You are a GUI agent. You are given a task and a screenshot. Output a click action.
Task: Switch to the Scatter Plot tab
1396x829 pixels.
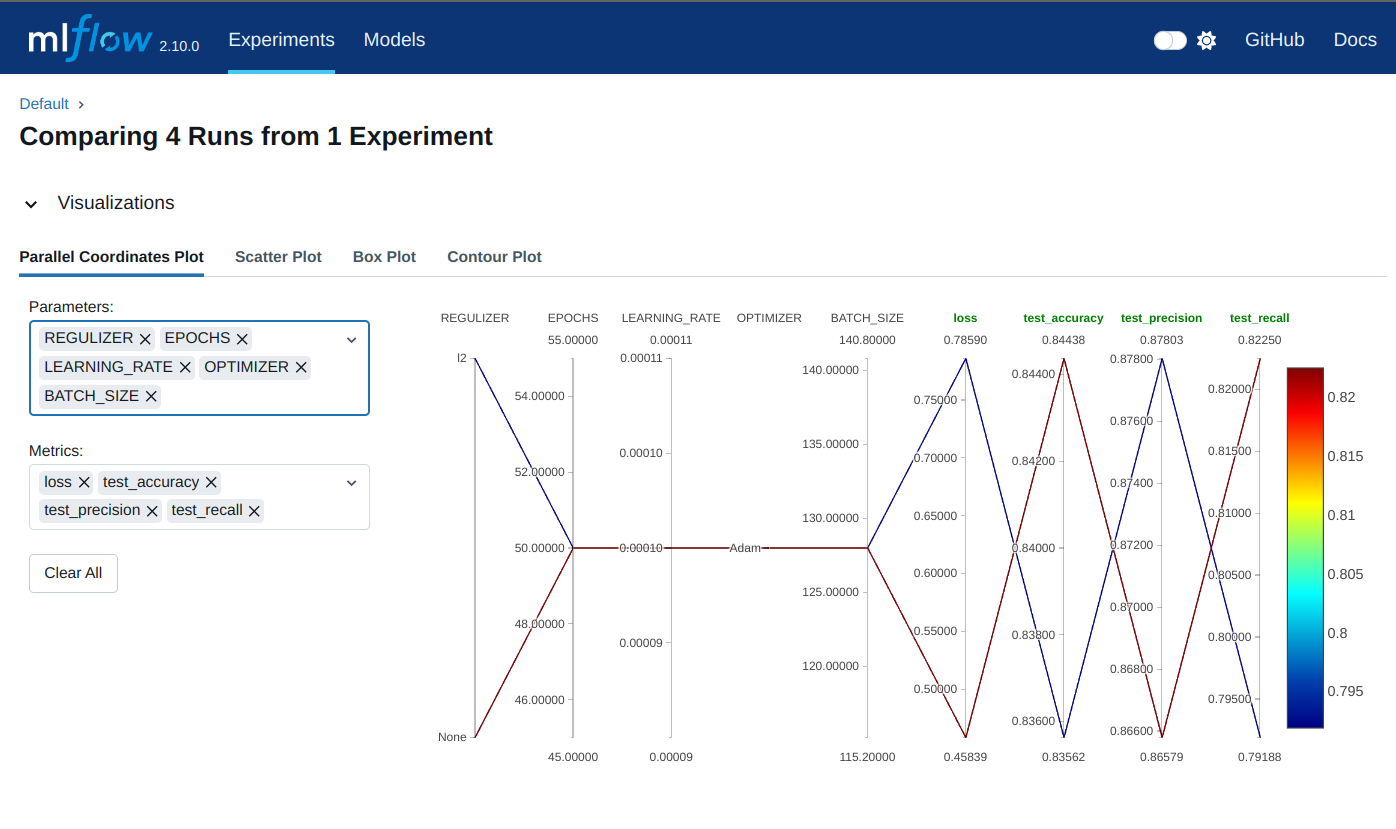click(278, 257)
